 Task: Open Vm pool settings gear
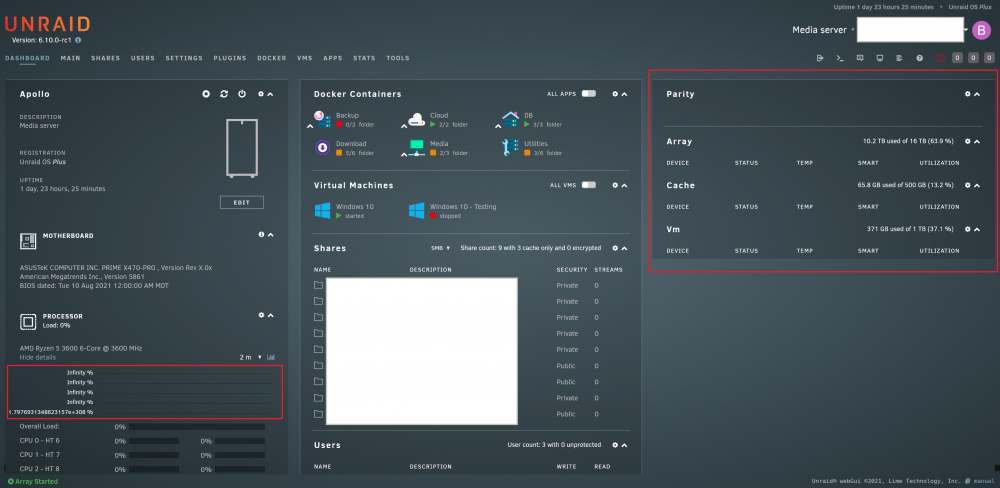pos(967,229)
